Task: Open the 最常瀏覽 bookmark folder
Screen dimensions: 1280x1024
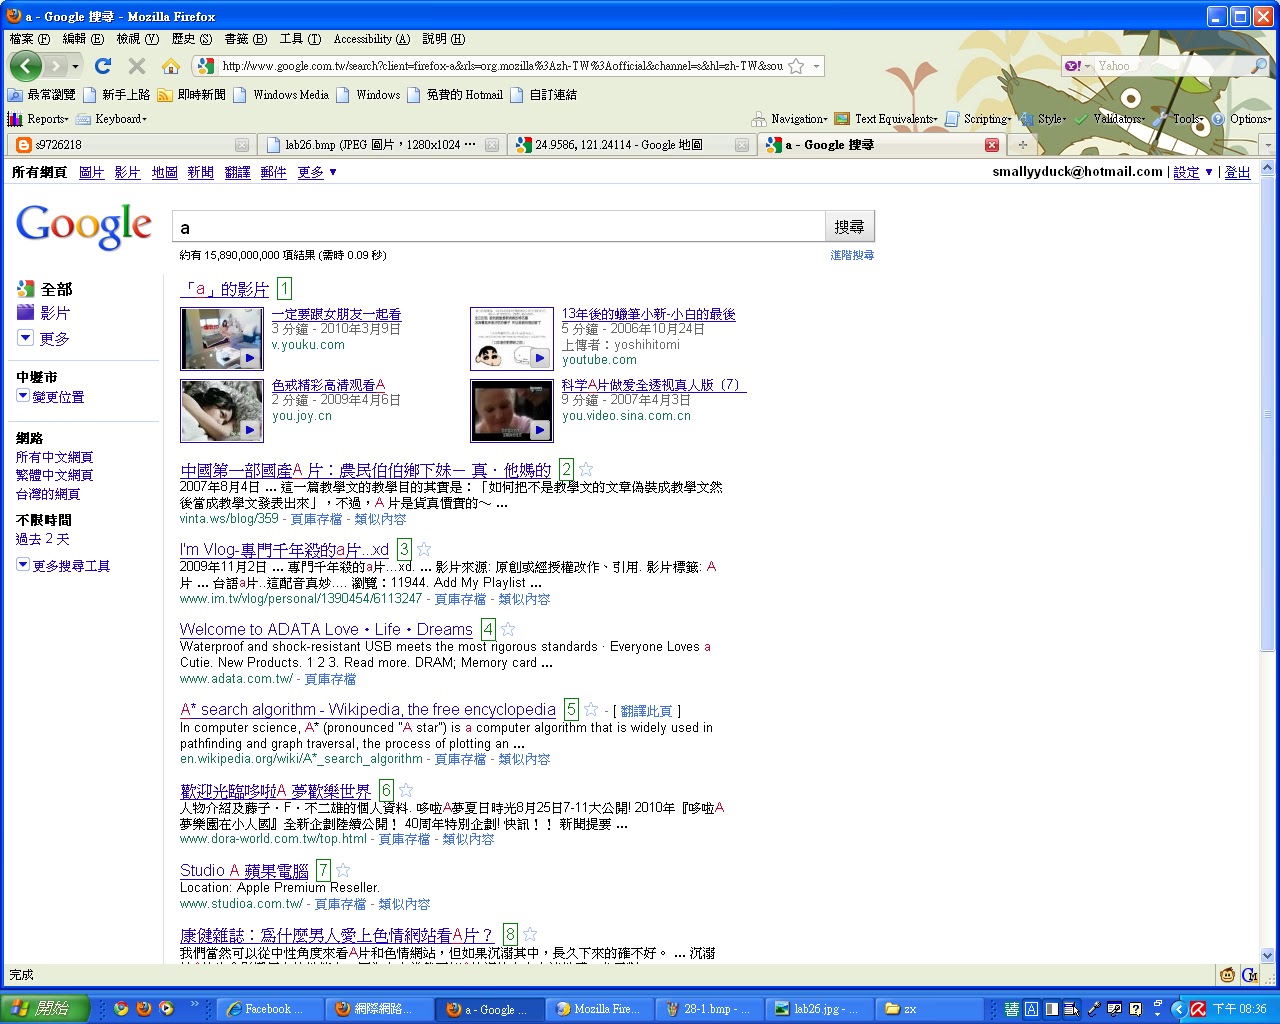Action: (41, 95)
